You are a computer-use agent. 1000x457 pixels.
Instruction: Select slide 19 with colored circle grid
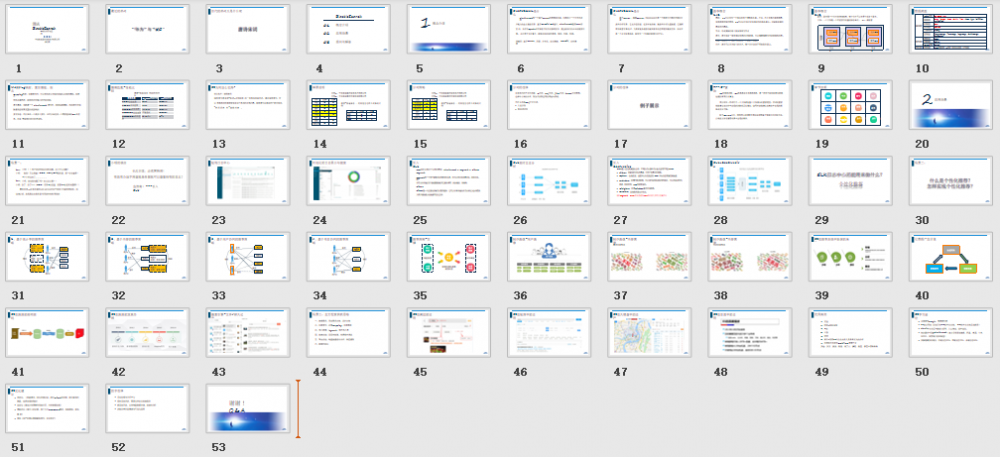tap(851, 105)
